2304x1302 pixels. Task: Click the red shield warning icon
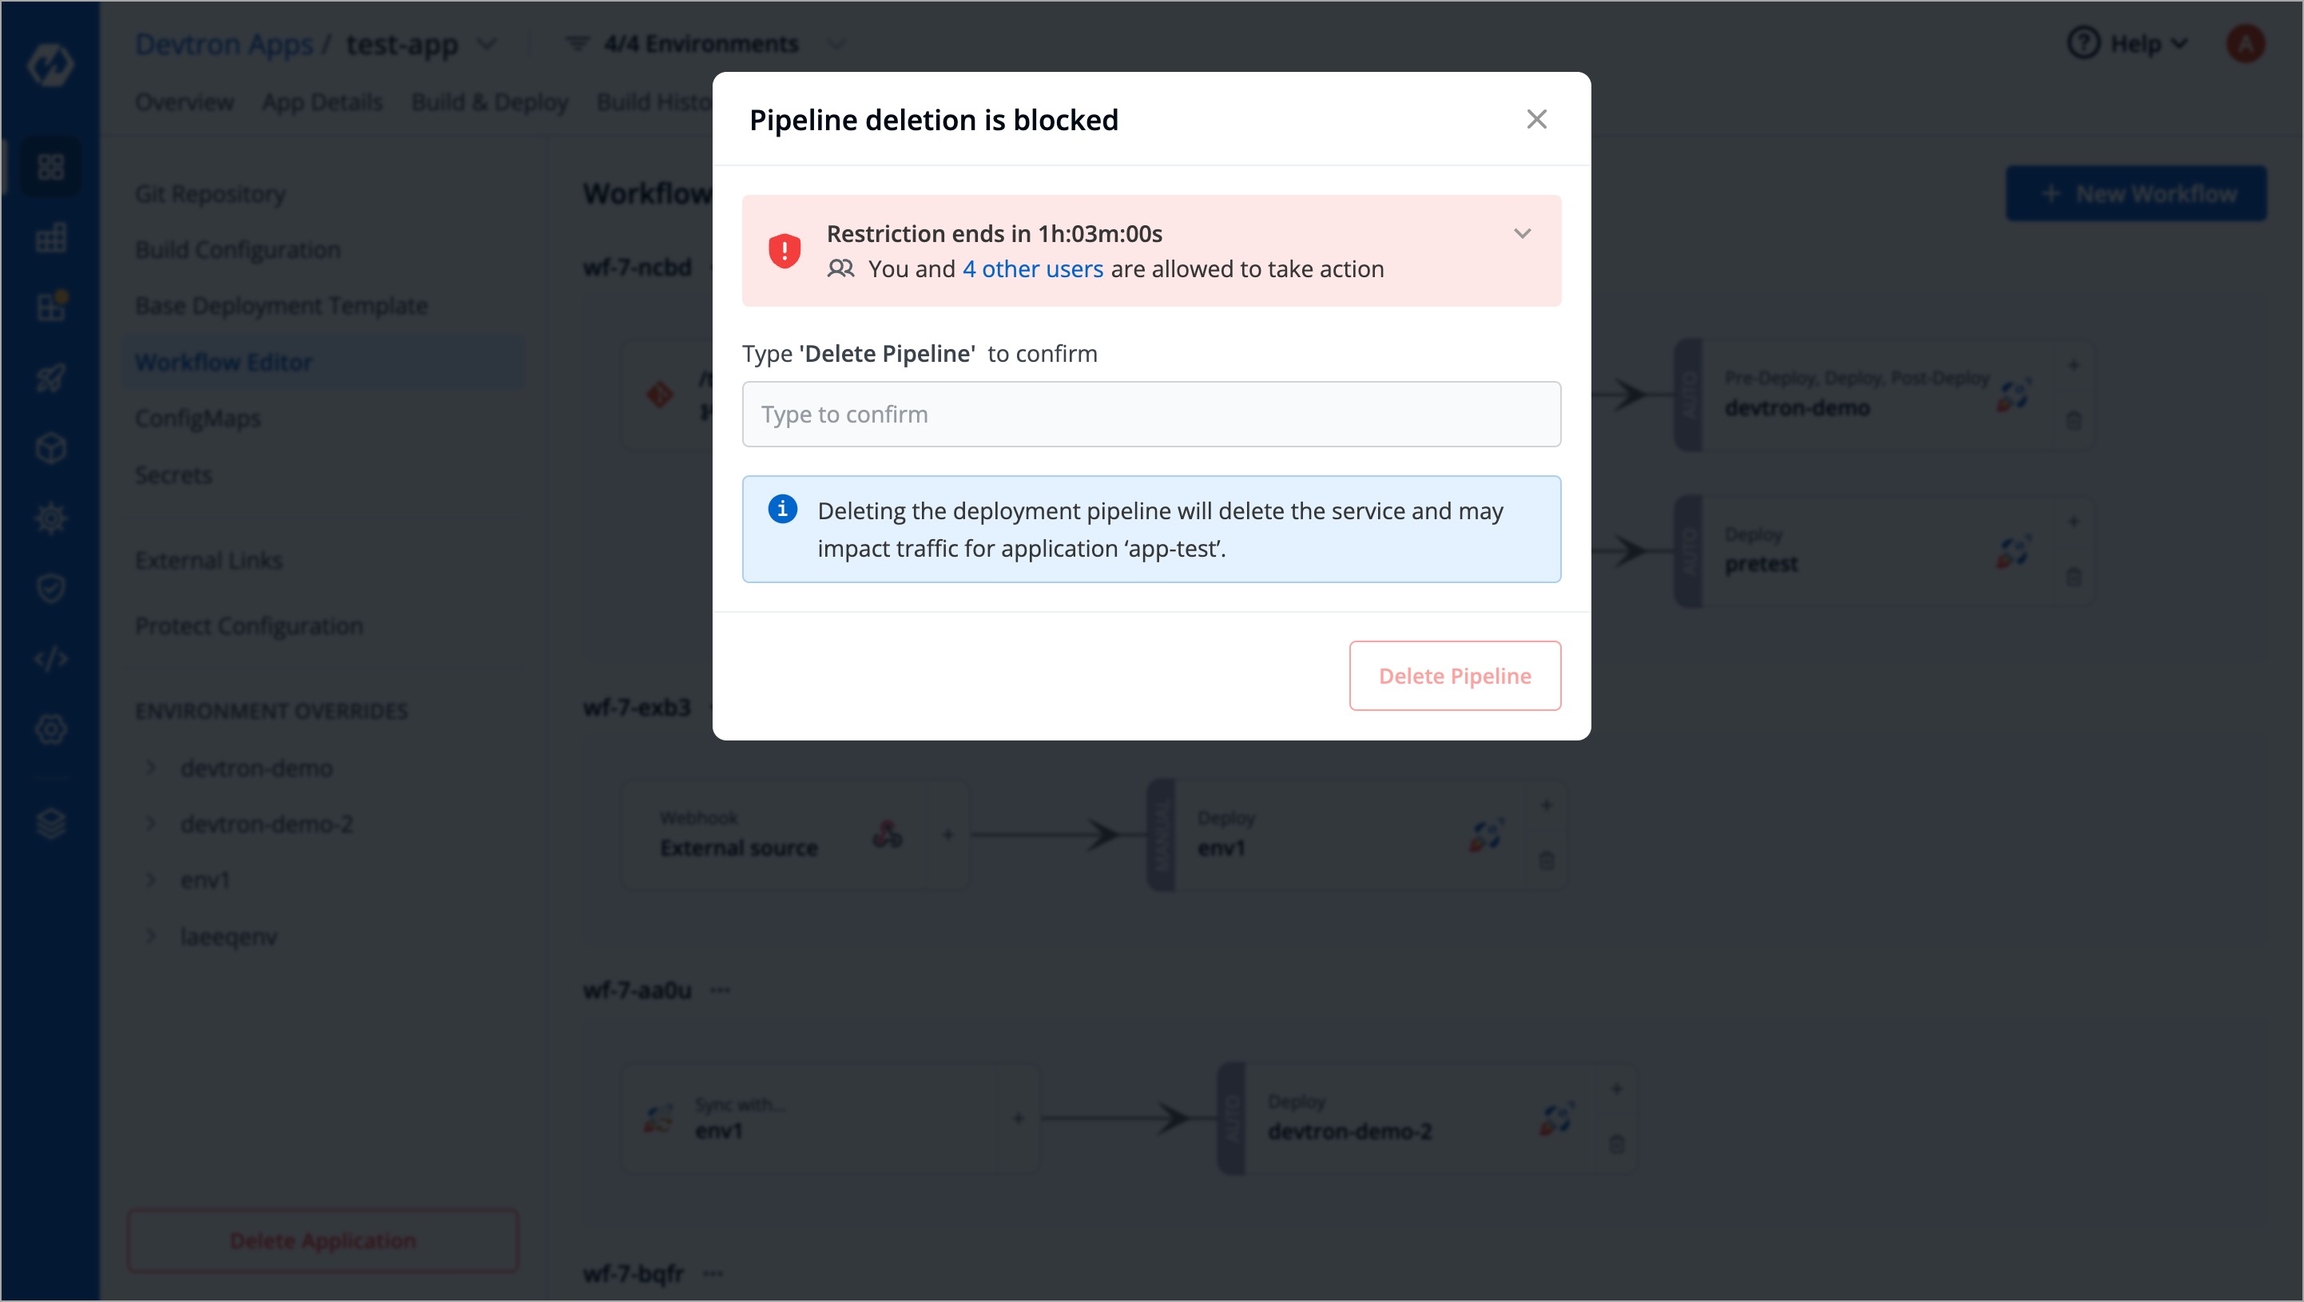pos(784,251)
